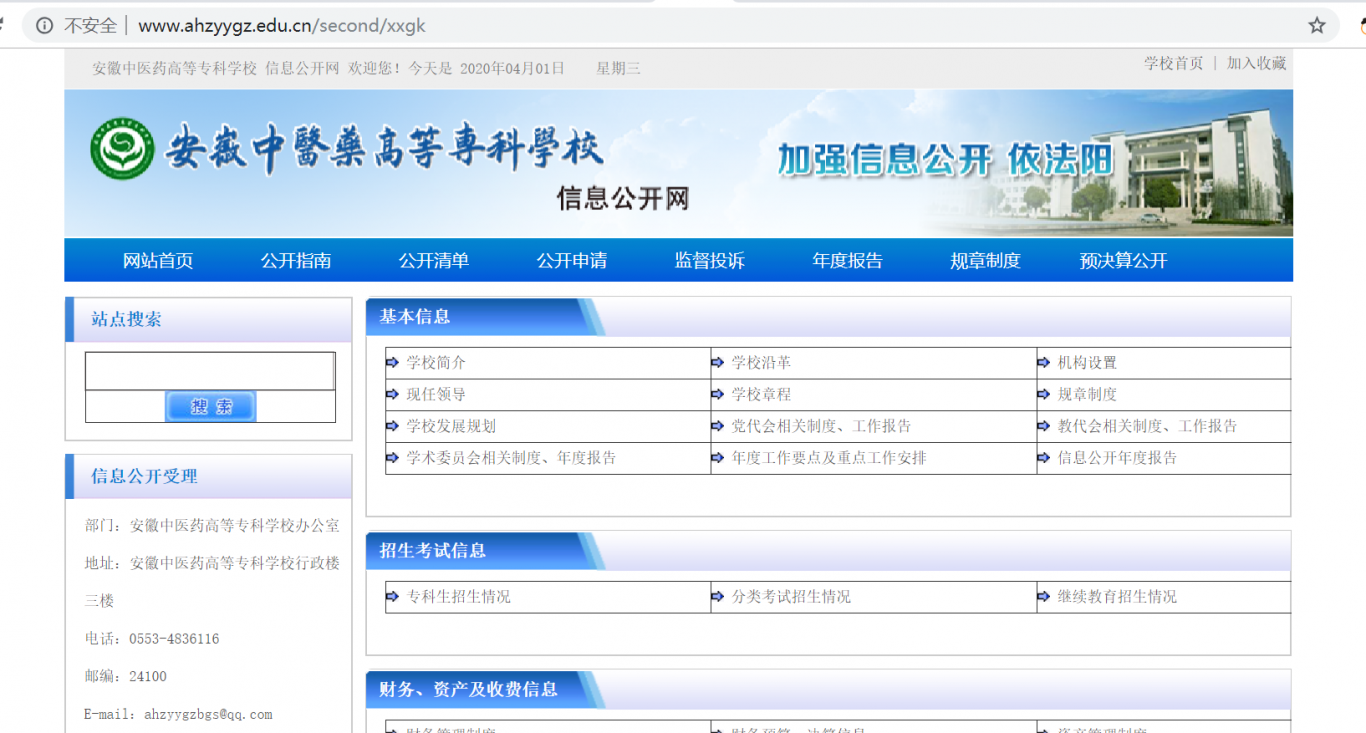Screen dimensions: 1366x733
Task: Open the 机构设置 link
Action: pyautogui.click(x=1087, y=363)
